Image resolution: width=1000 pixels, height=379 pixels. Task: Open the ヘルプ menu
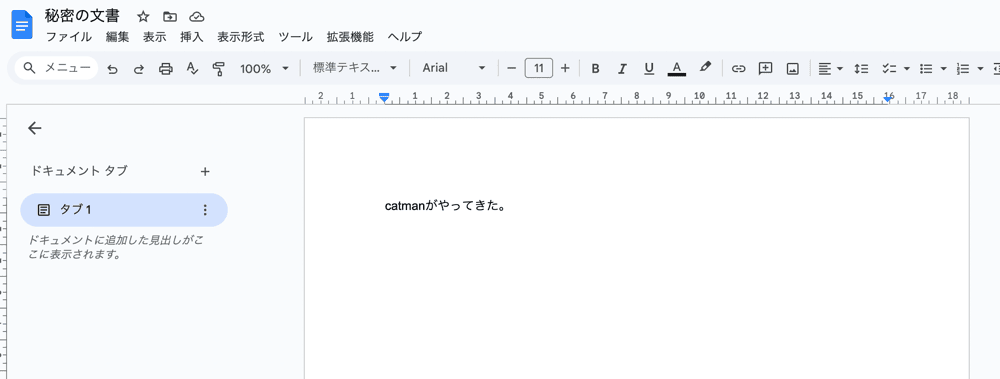click(x=404, y=37)
